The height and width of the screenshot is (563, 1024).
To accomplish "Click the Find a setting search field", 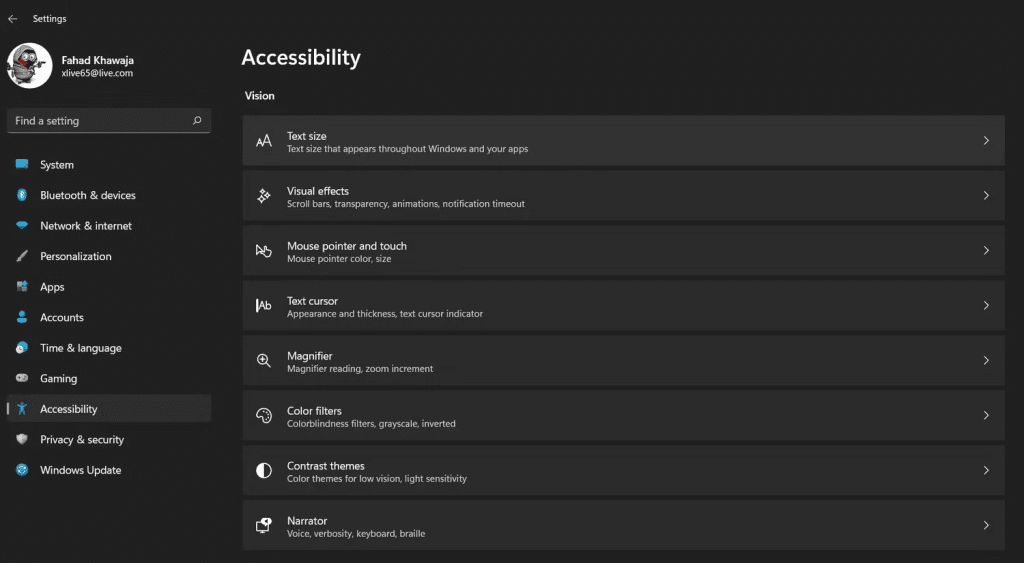I will 108,121.
